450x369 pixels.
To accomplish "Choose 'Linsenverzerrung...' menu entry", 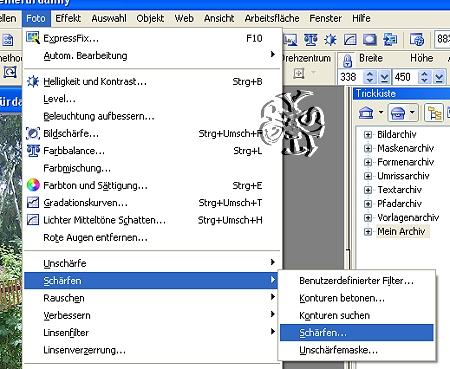I will click(x=152, y=350).
